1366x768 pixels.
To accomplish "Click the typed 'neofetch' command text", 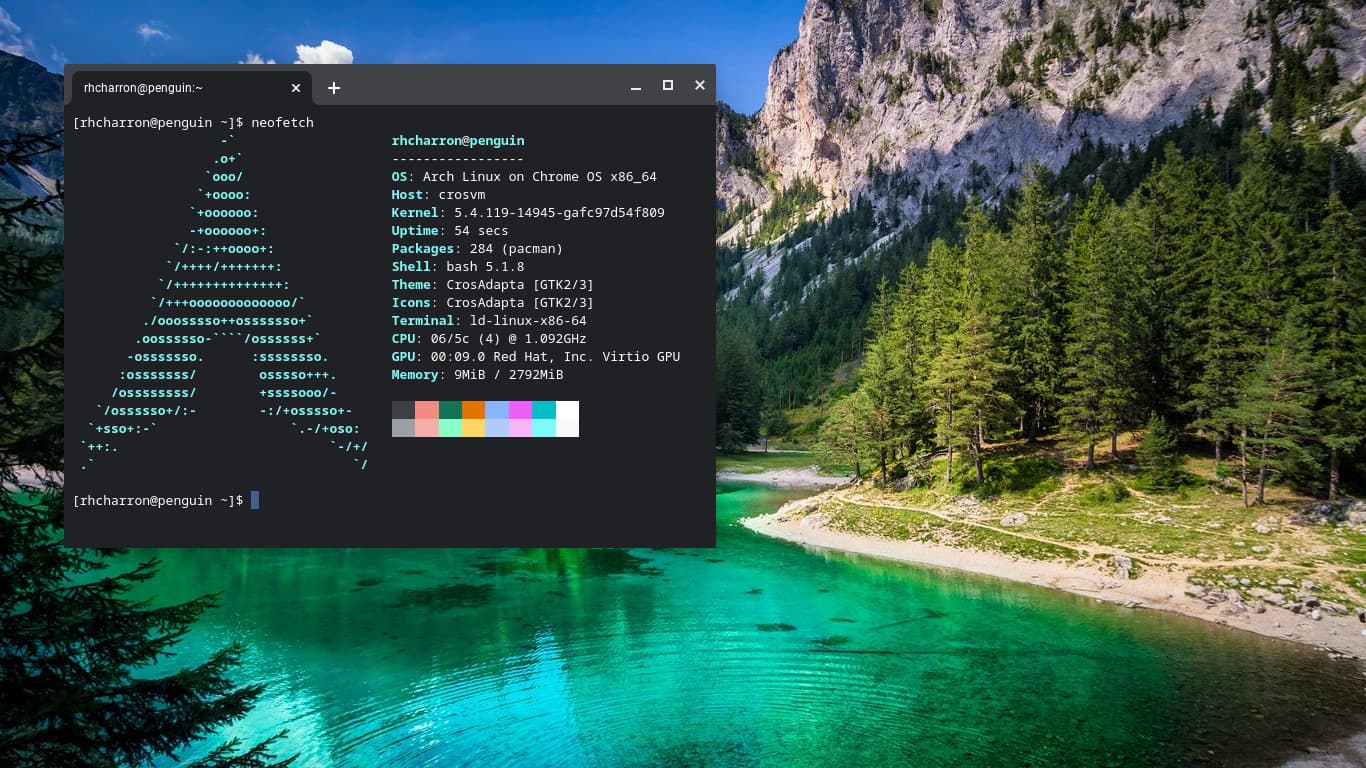I will [x=282, y=123].
